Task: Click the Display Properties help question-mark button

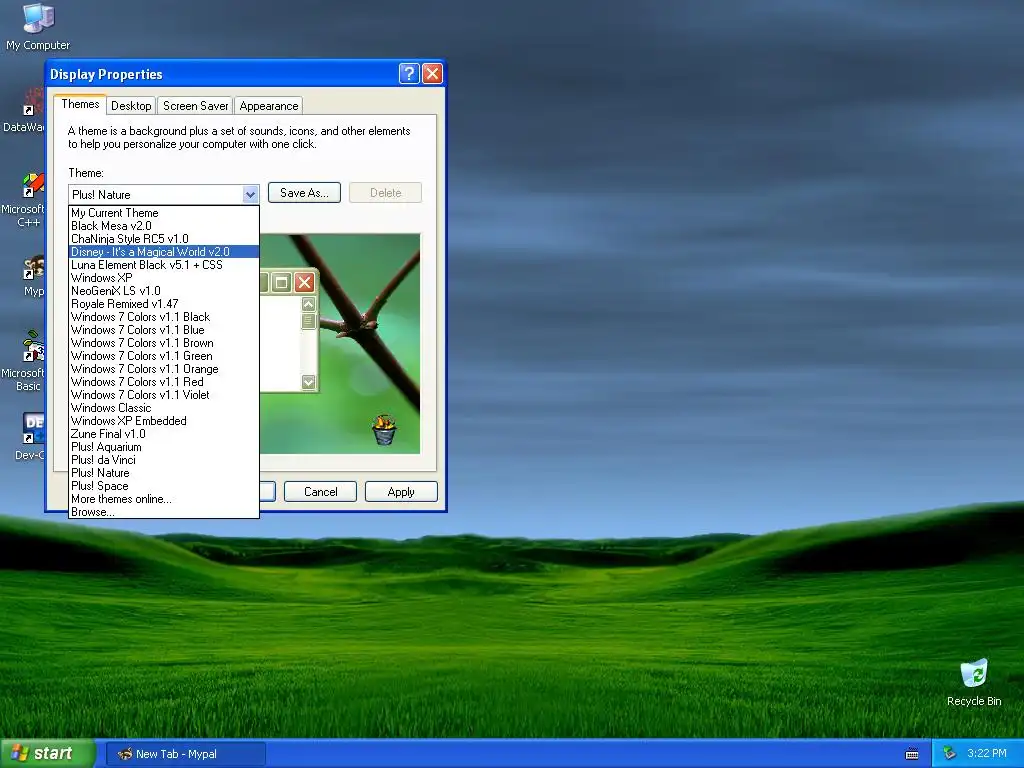Action: 409,73
